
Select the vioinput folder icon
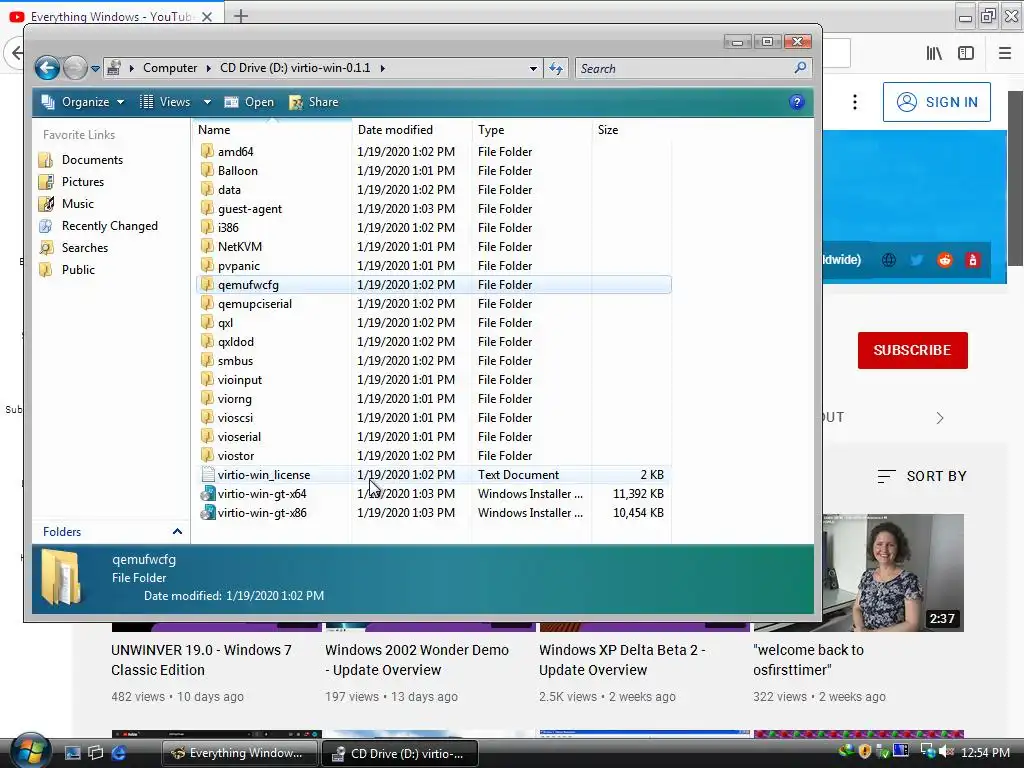point(207,379)
